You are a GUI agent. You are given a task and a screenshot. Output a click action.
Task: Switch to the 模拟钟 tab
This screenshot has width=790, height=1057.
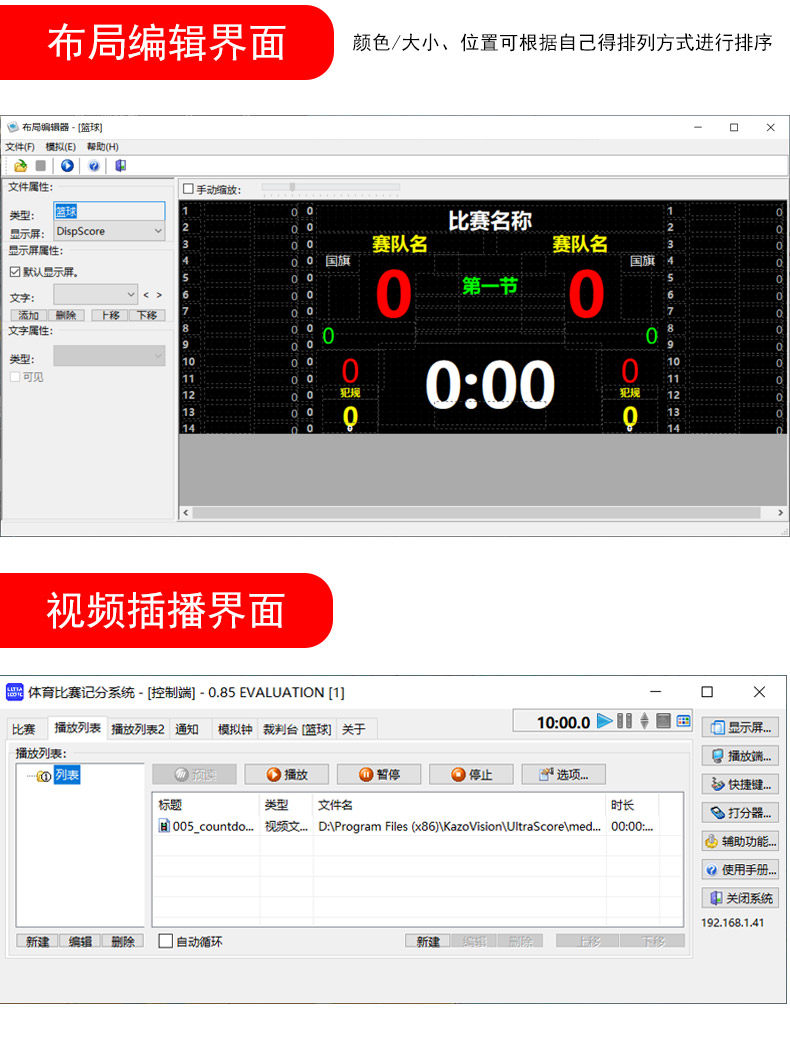pos(235,729)
